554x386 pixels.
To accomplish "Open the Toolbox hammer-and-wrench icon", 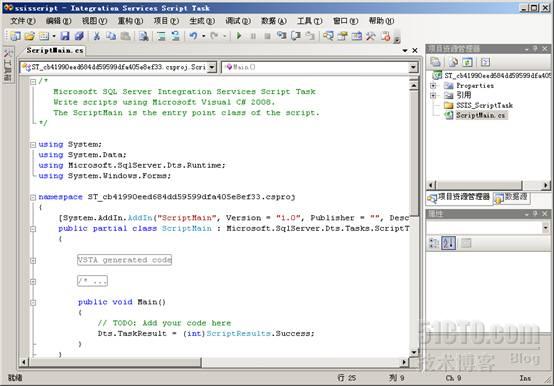I will click(371, 36).
